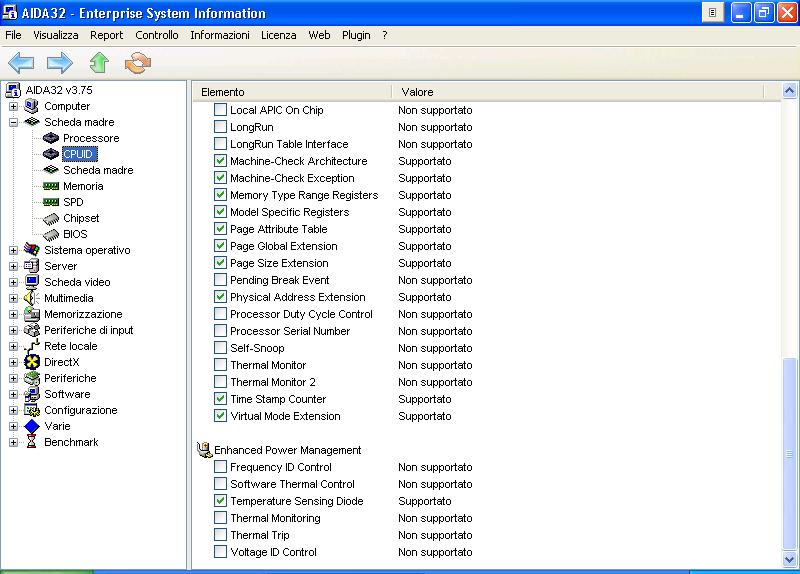Image resolution: width=800 pixels, height=574 pixels.
Task: Click the Configurazione icon in tree
Action: click(32, 410)
